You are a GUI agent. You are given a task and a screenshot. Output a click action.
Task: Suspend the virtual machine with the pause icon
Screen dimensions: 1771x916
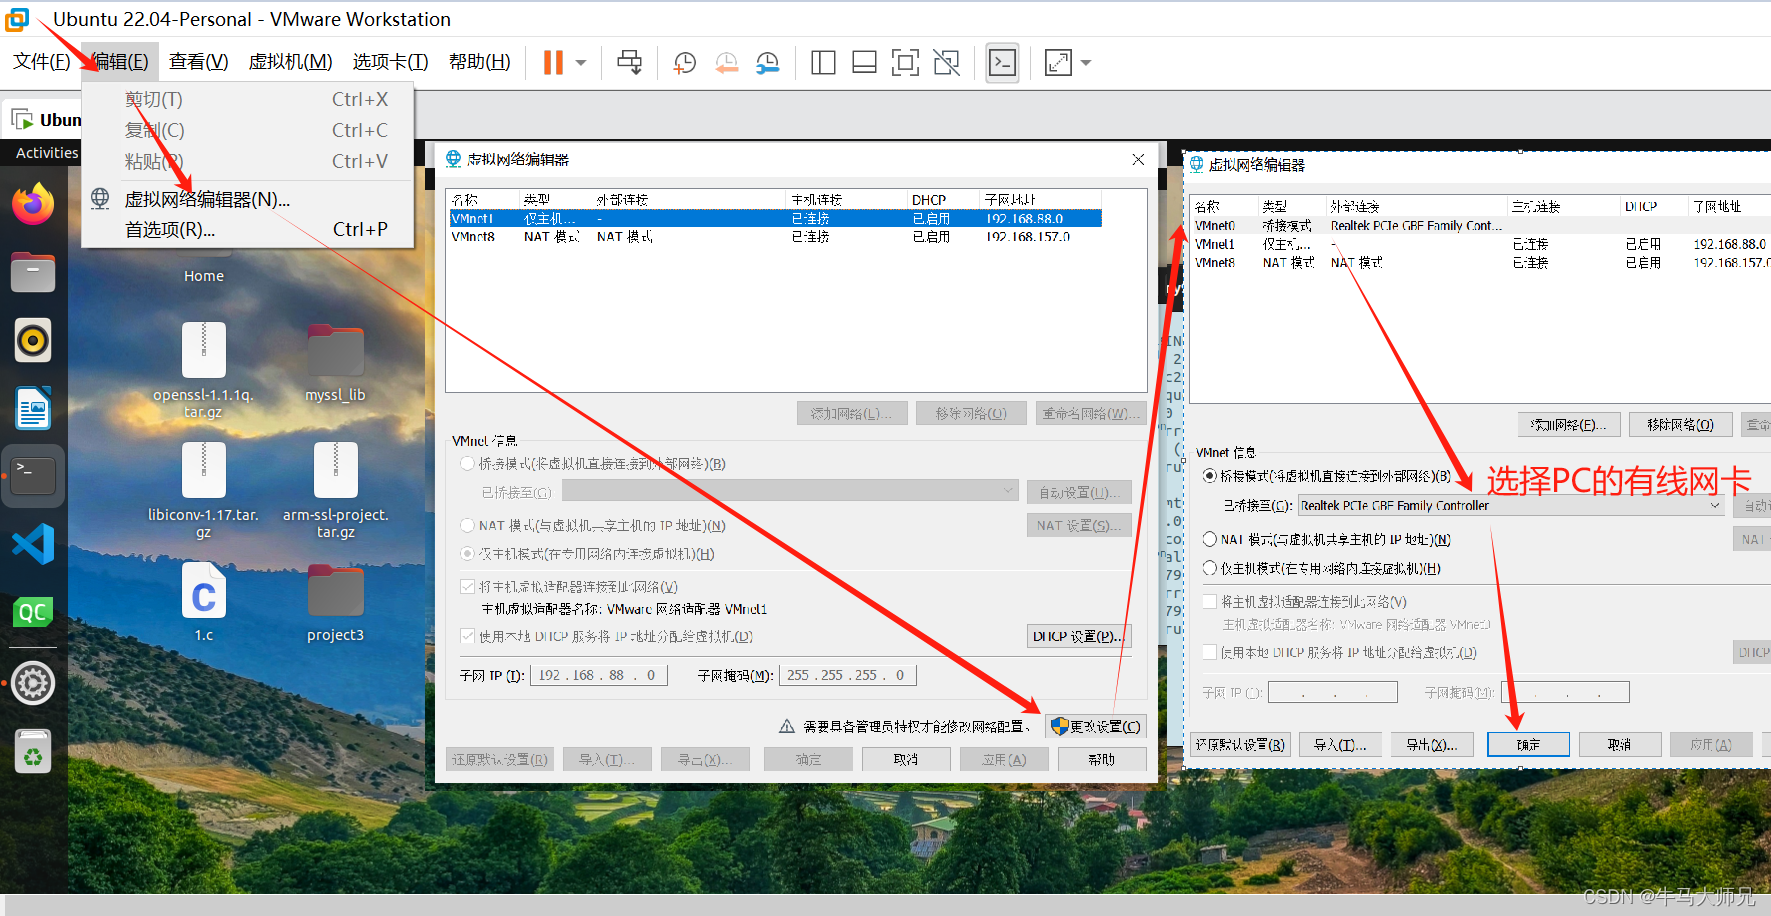point(554,62)
